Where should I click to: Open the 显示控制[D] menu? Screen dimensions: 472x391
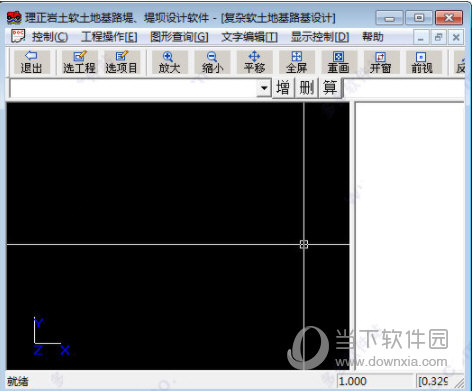(x=320, y=37)
